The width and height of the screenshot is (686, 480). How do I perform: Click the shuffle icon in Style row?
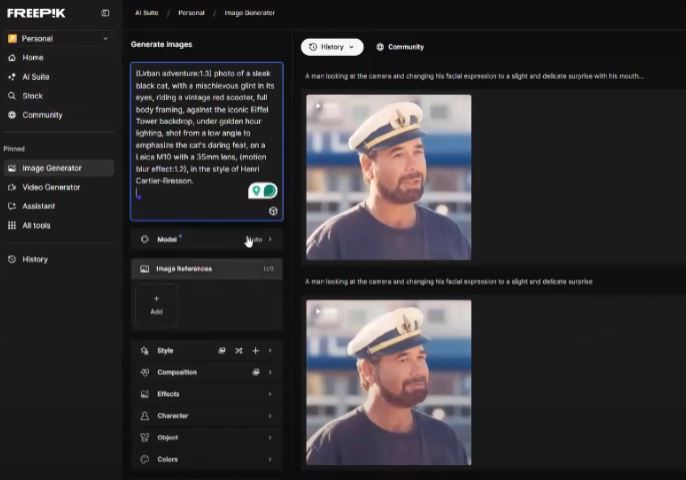coord(238,351)
